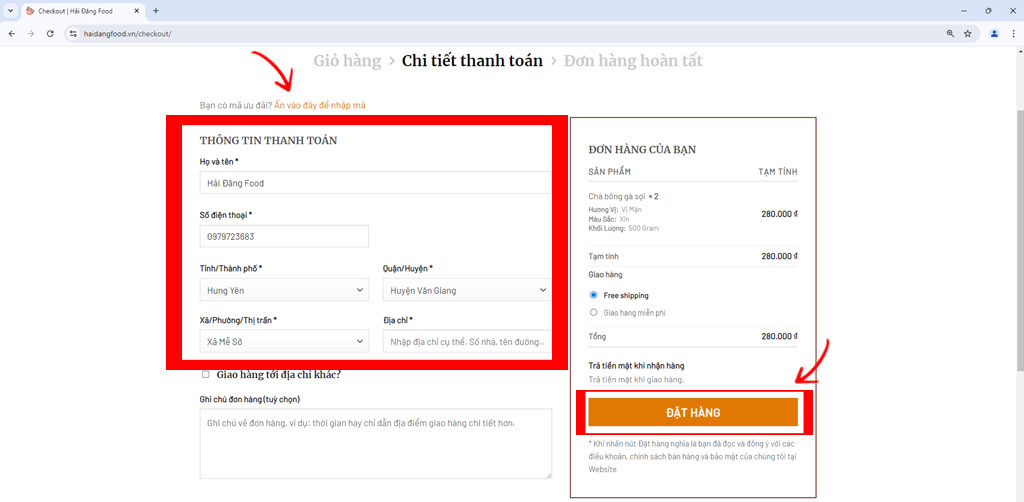Close the Checkout browser tab

pos(137,11)
